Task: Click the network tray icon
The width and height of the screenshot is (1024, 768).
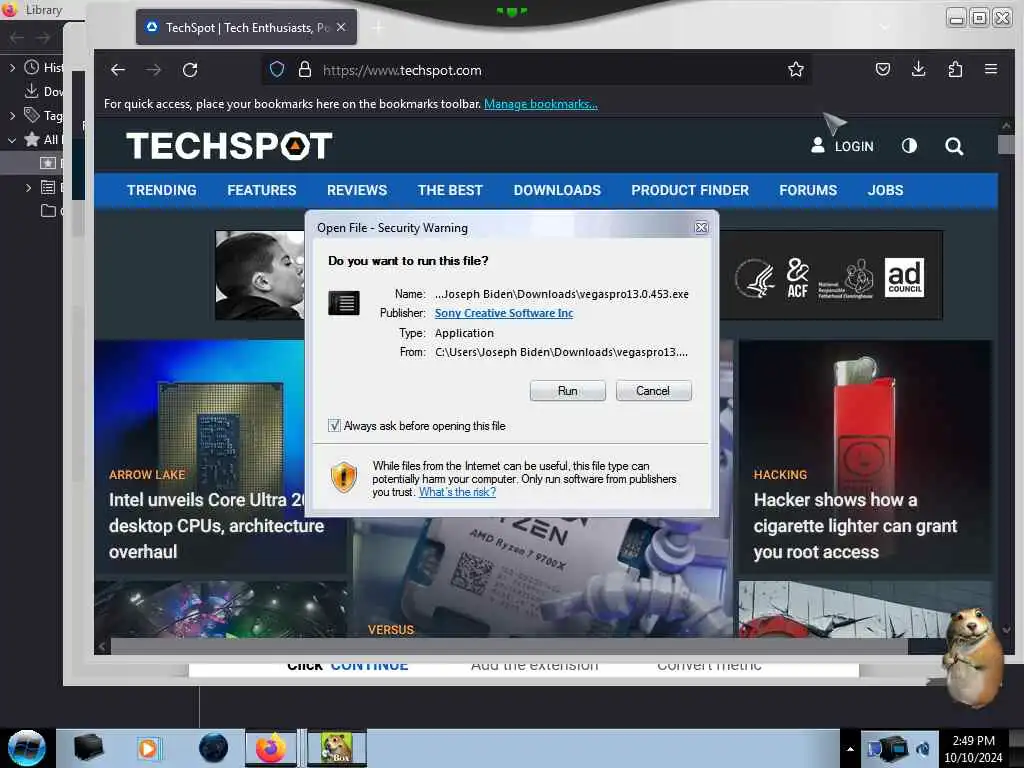Action: [895, 749]
